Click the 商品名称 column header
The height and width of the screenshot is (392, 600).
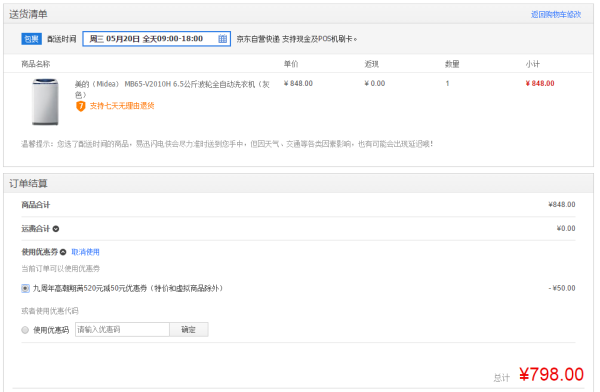(36, 64)
